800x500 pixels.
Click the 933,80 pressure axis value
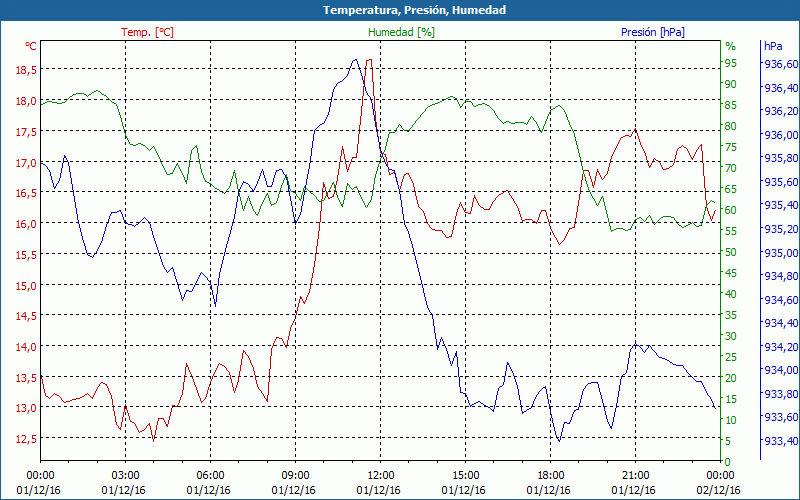point(781,394)
